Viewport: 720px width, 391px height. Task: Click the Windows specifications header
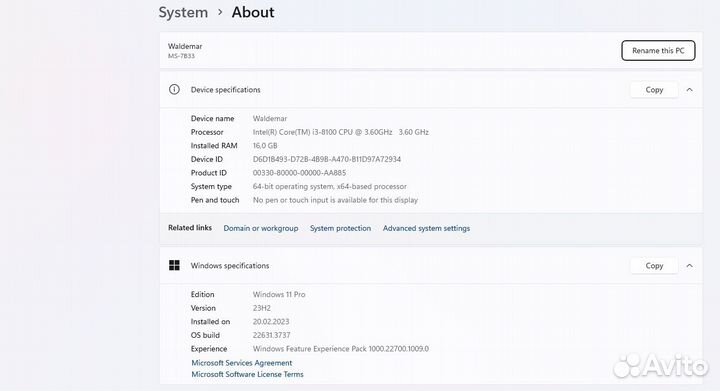pos(431,266)
